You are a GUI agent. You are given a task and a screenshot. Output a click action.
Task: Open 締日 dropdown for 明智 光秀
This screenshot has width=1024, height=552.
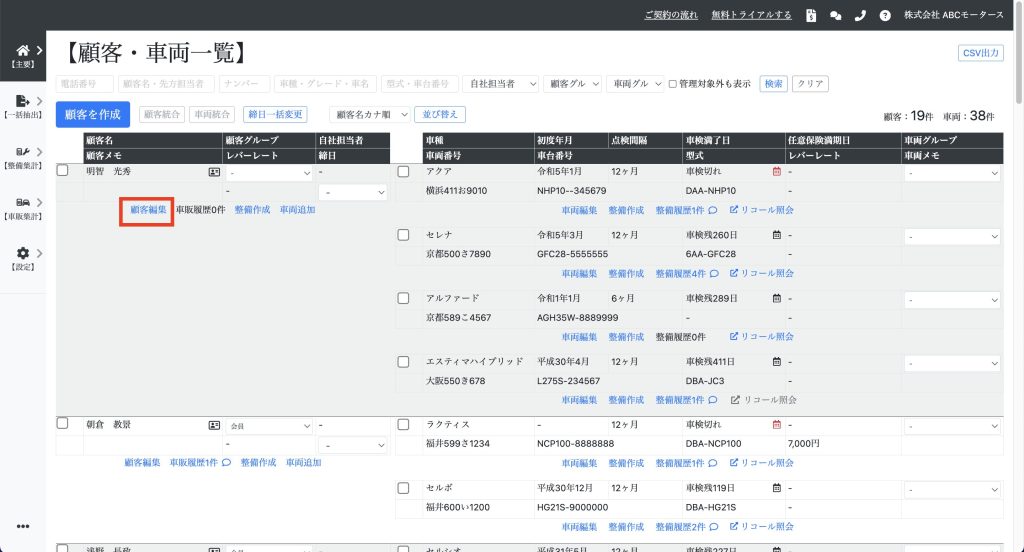pyautogui.click(x=353, y=192)
